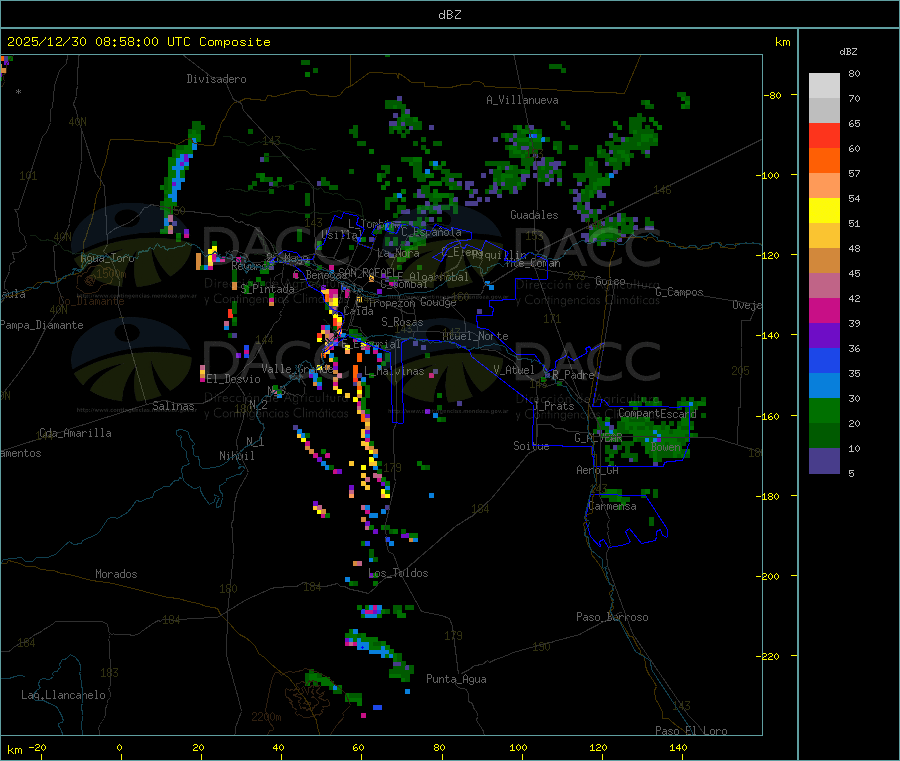Click the Soitue map label
The image size is (900, 761).
(531, 446)
